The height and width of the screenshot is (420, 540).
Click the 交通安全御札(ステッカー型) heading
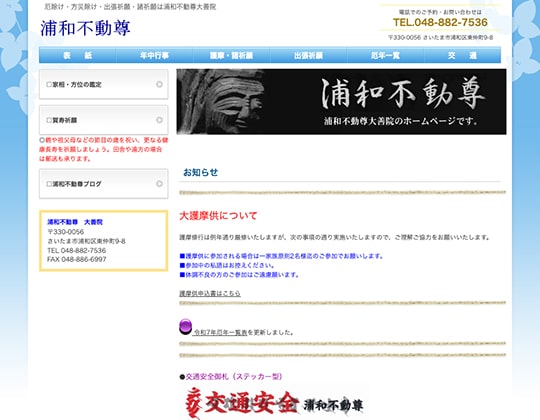(234, 377)
